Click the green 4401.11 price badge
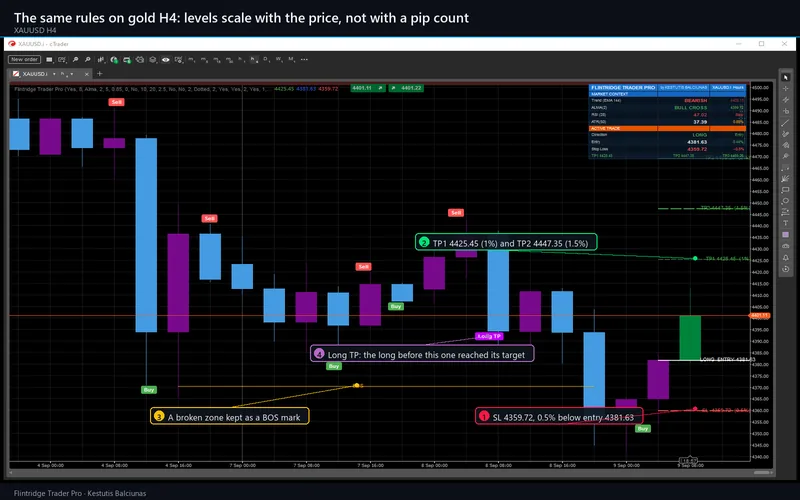800x500 pixels. tap(368, 88)
